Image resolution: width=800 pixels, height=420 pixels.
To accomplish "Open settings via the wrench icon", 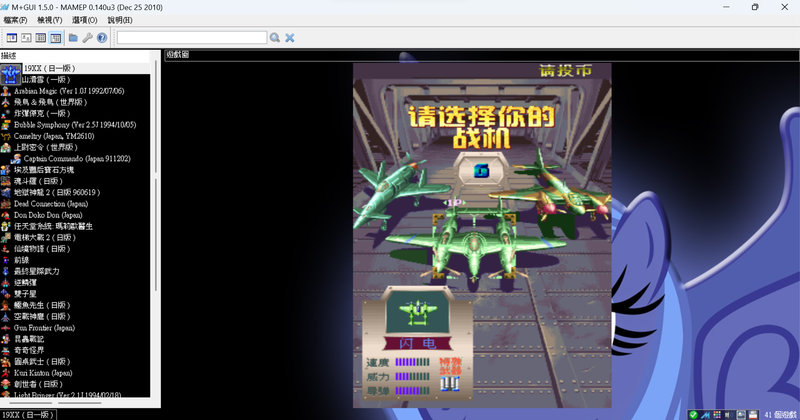I will (87, 38).
